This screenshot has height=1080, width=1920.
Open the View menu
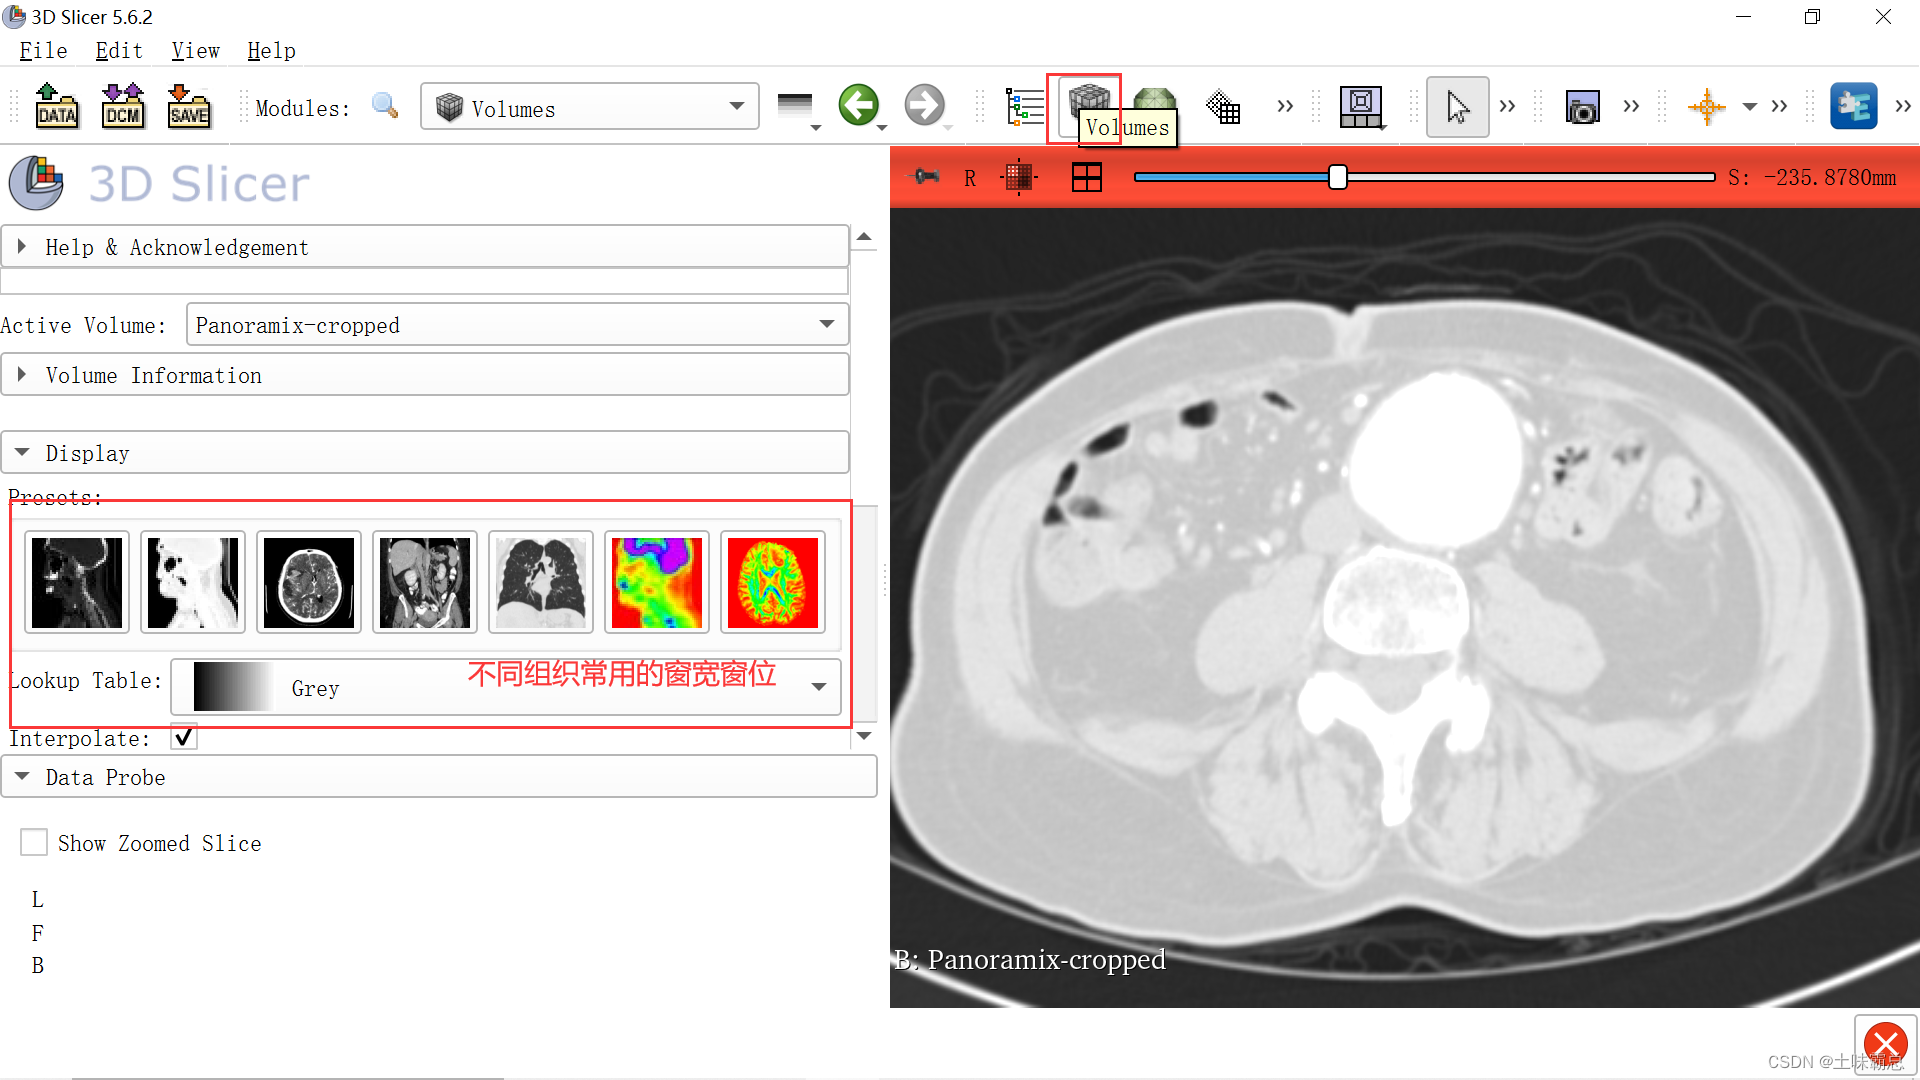pyautogui.click(x=194, y=50)
